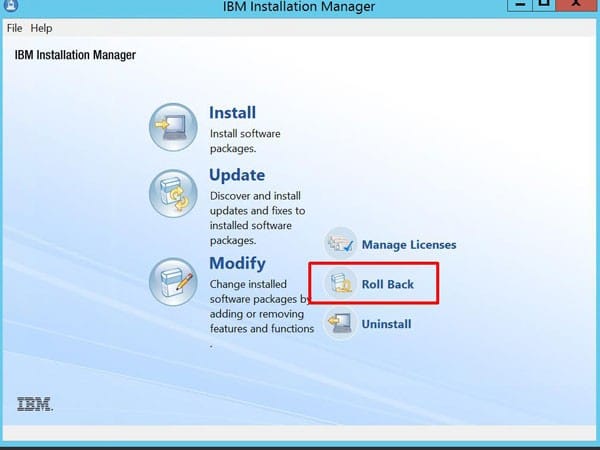This screenshot has width=600, height=450.
Task: Select the Modify heading link
Action: 237,263
